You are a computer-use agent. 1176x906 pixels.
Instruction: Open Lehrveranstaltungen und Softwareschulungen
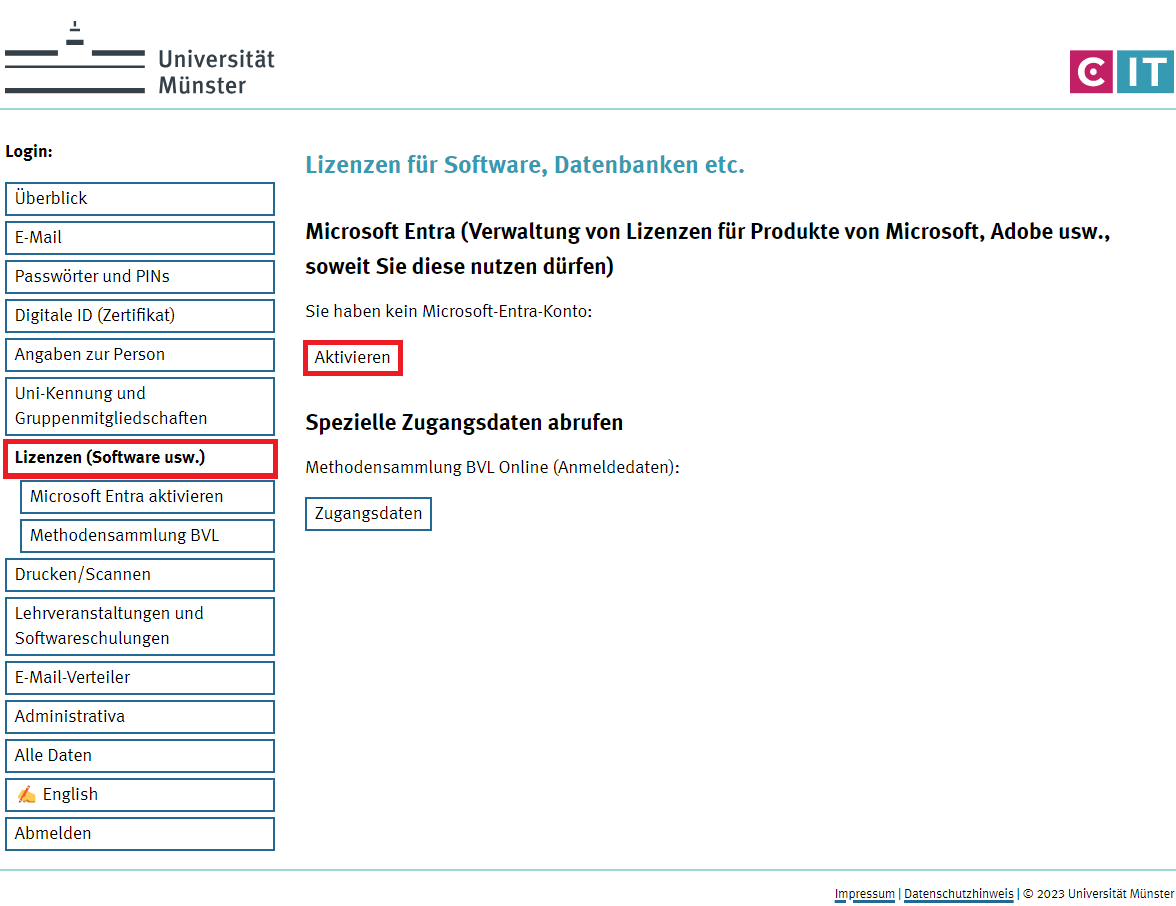click(x=140, y=626)
